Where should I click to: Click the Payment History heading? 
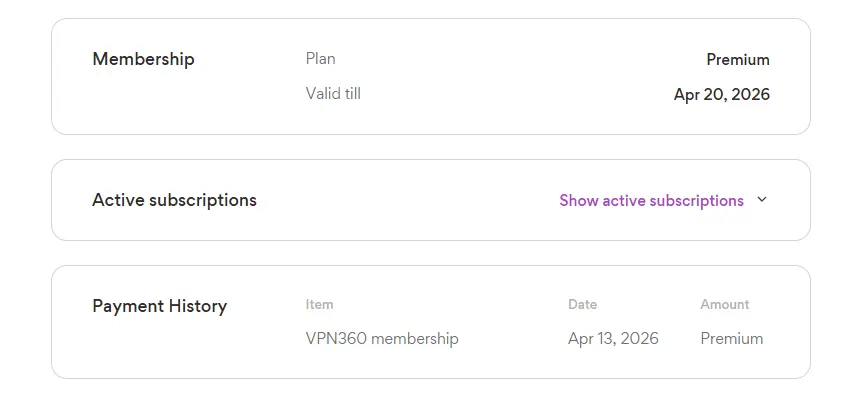click(160, 306)
